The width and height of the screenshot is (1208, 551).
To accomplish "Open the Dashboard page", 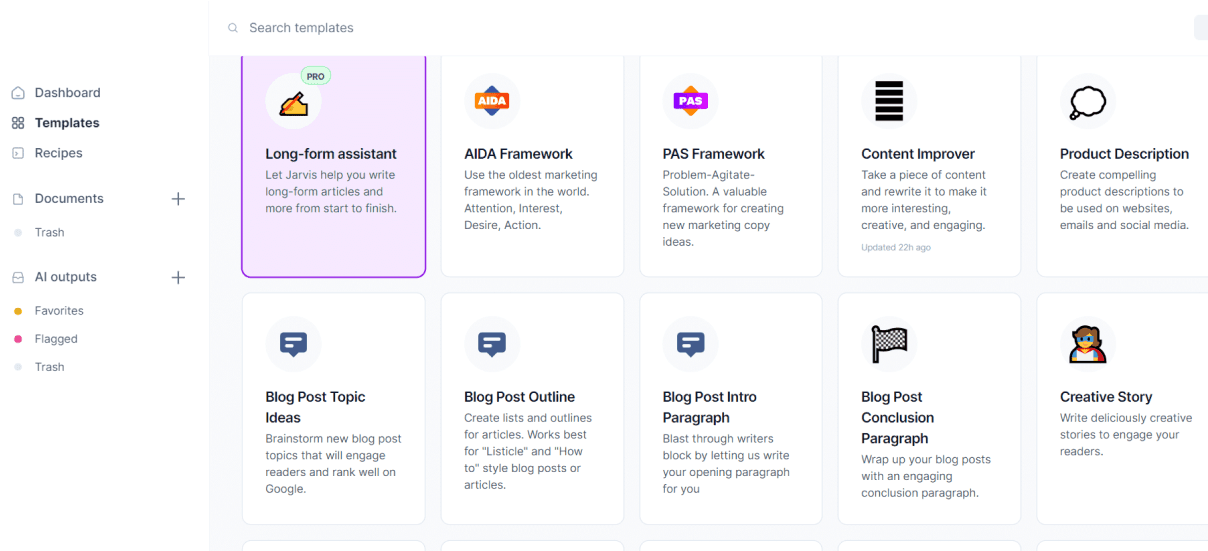I will [x=67, y=93].
